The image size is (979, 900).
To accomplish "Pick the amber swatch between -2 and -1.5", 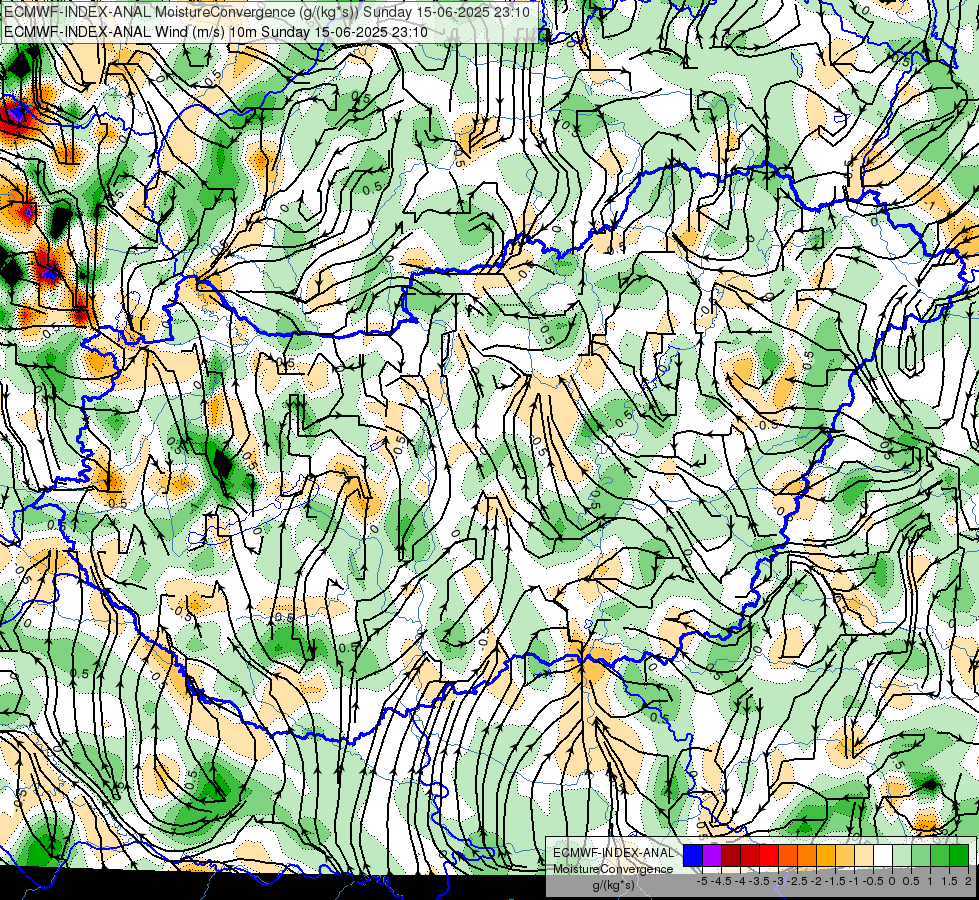I will pos(826,855).
